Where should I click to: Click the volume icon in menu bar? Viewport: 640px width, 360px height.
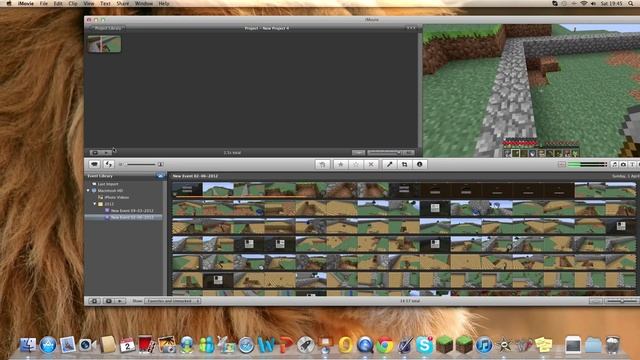(593, 3)
